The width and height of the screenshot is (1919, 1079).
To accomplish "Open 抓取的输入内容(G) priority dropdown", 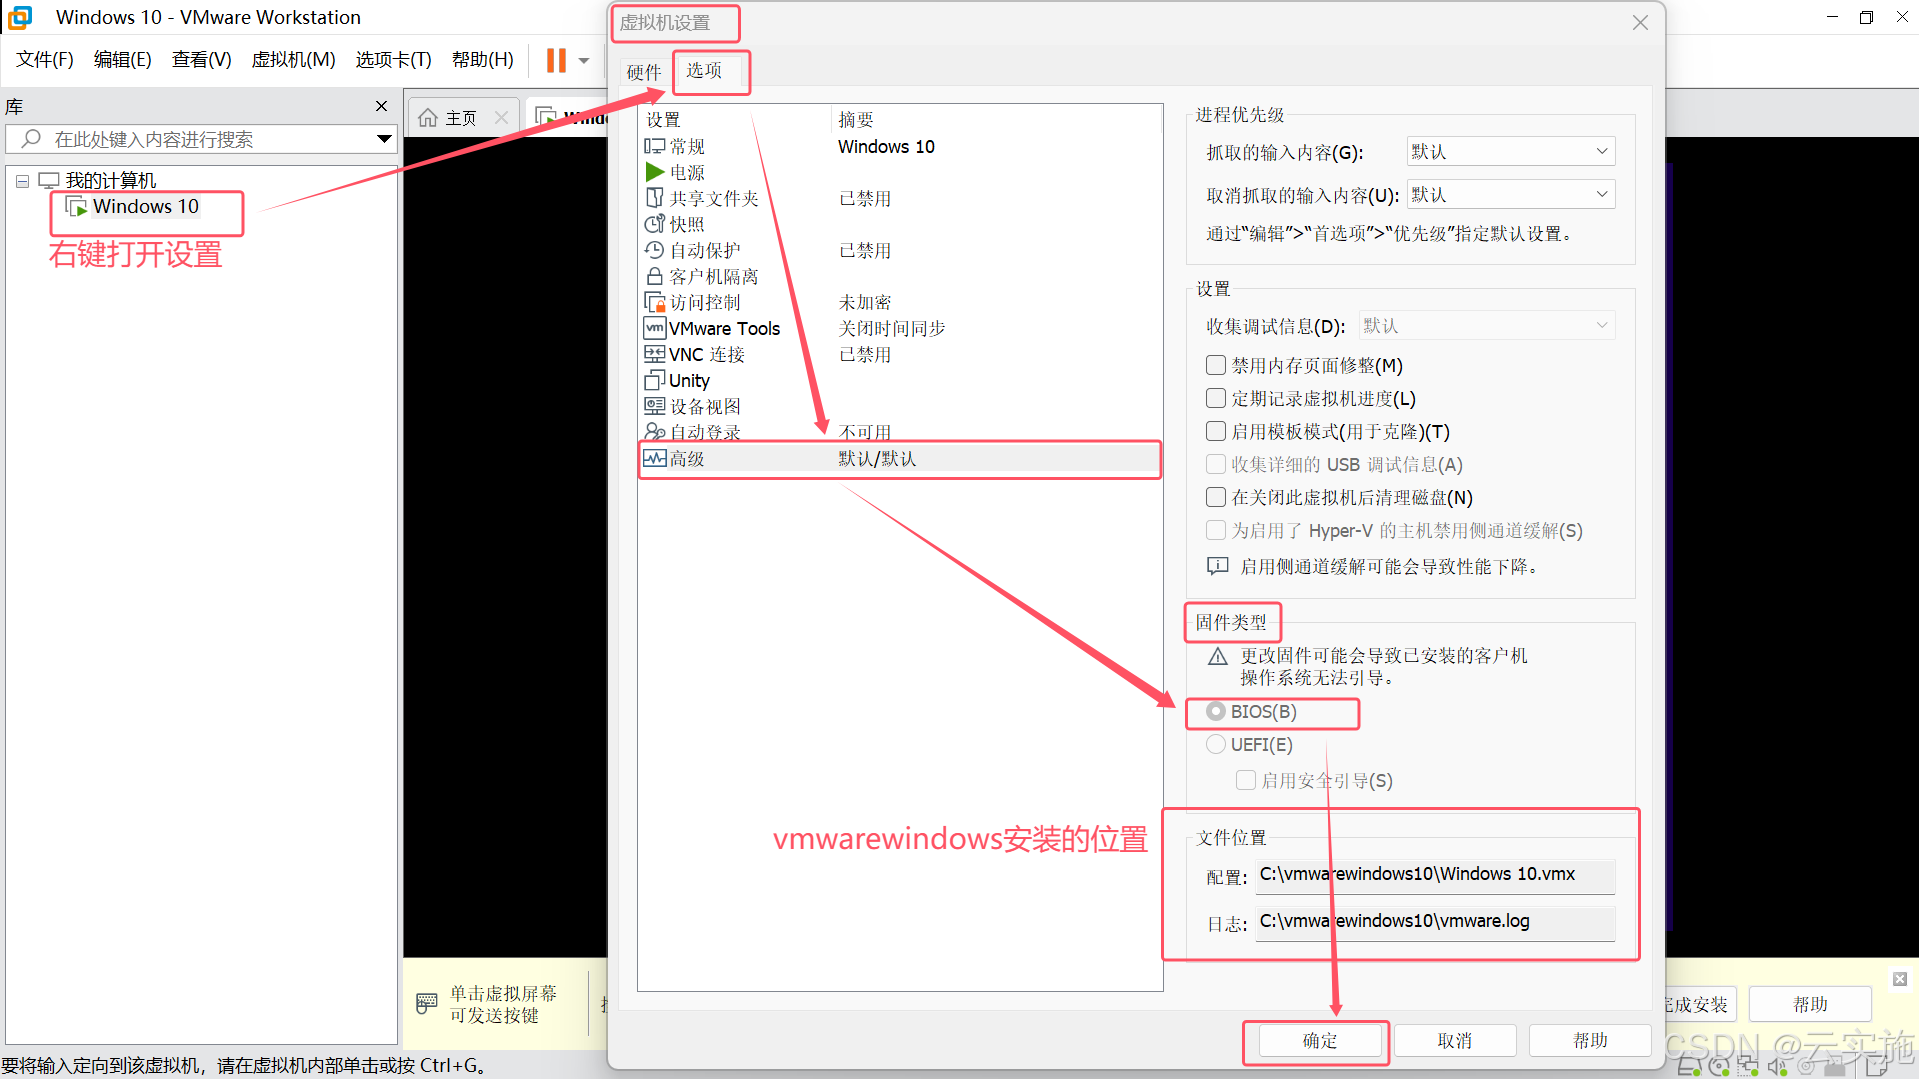I will click(x=1510, y=151).
